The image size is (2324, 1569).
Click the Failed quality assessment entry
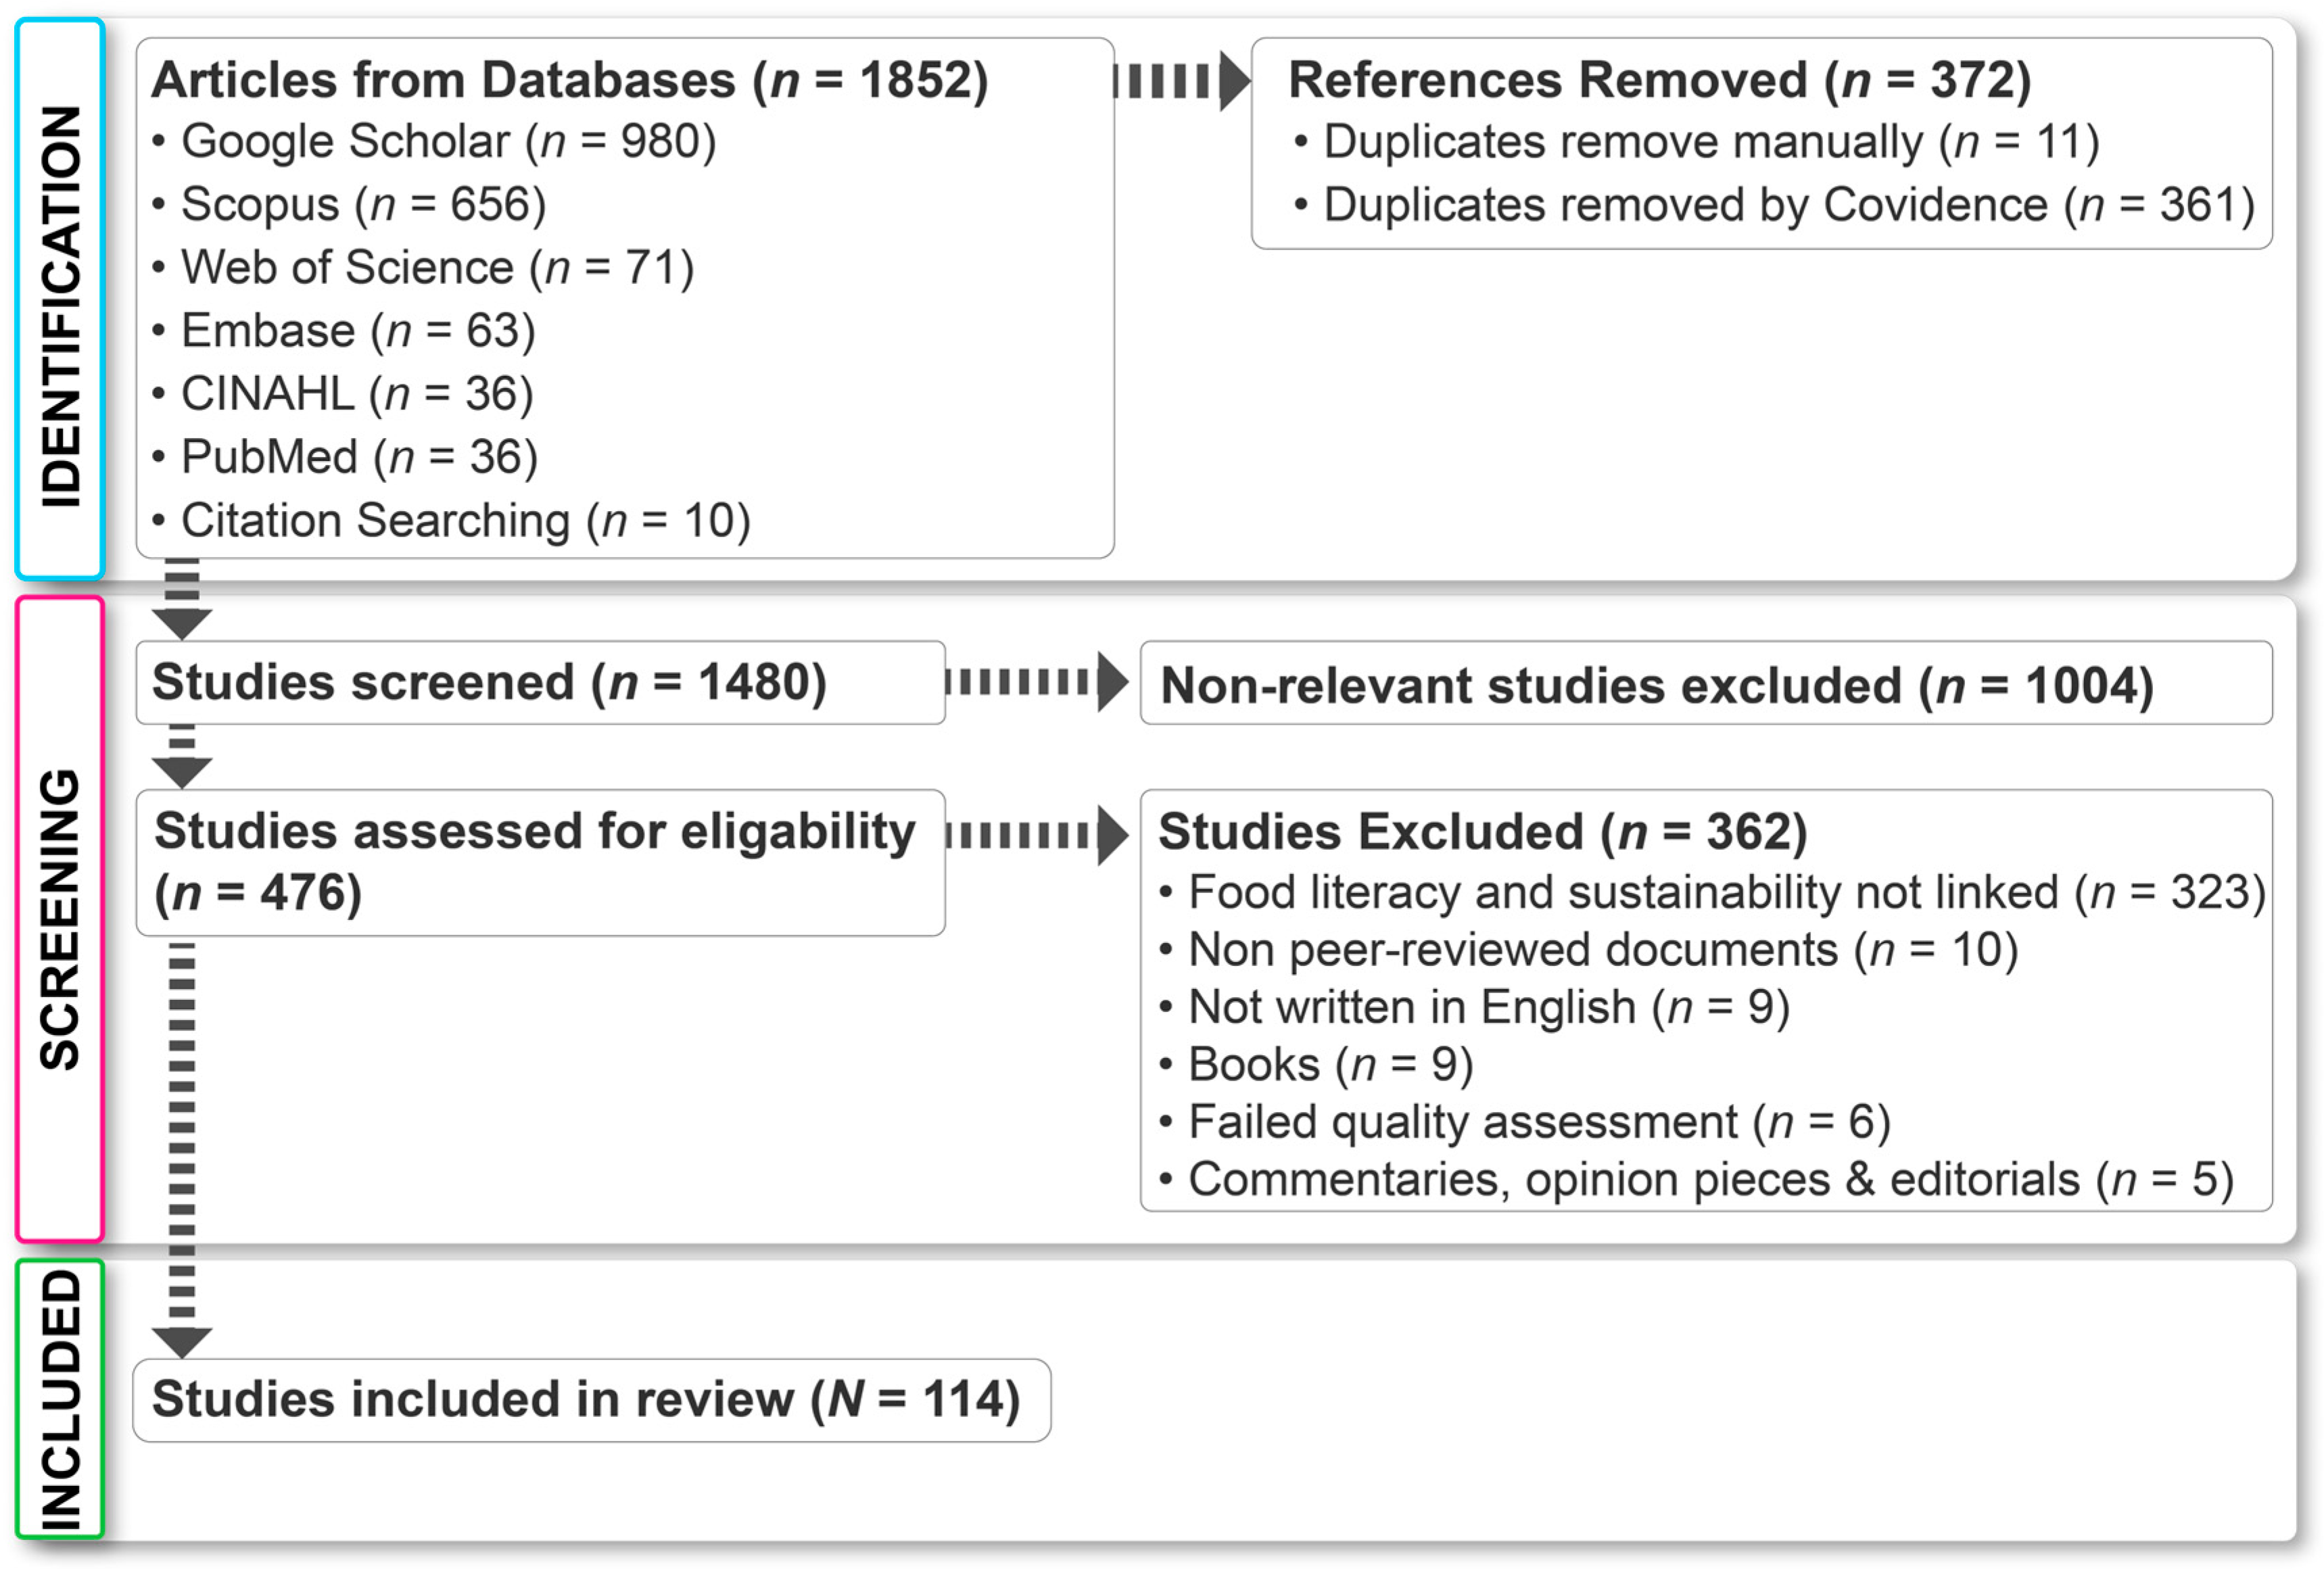click(x=1538, y=1122)
